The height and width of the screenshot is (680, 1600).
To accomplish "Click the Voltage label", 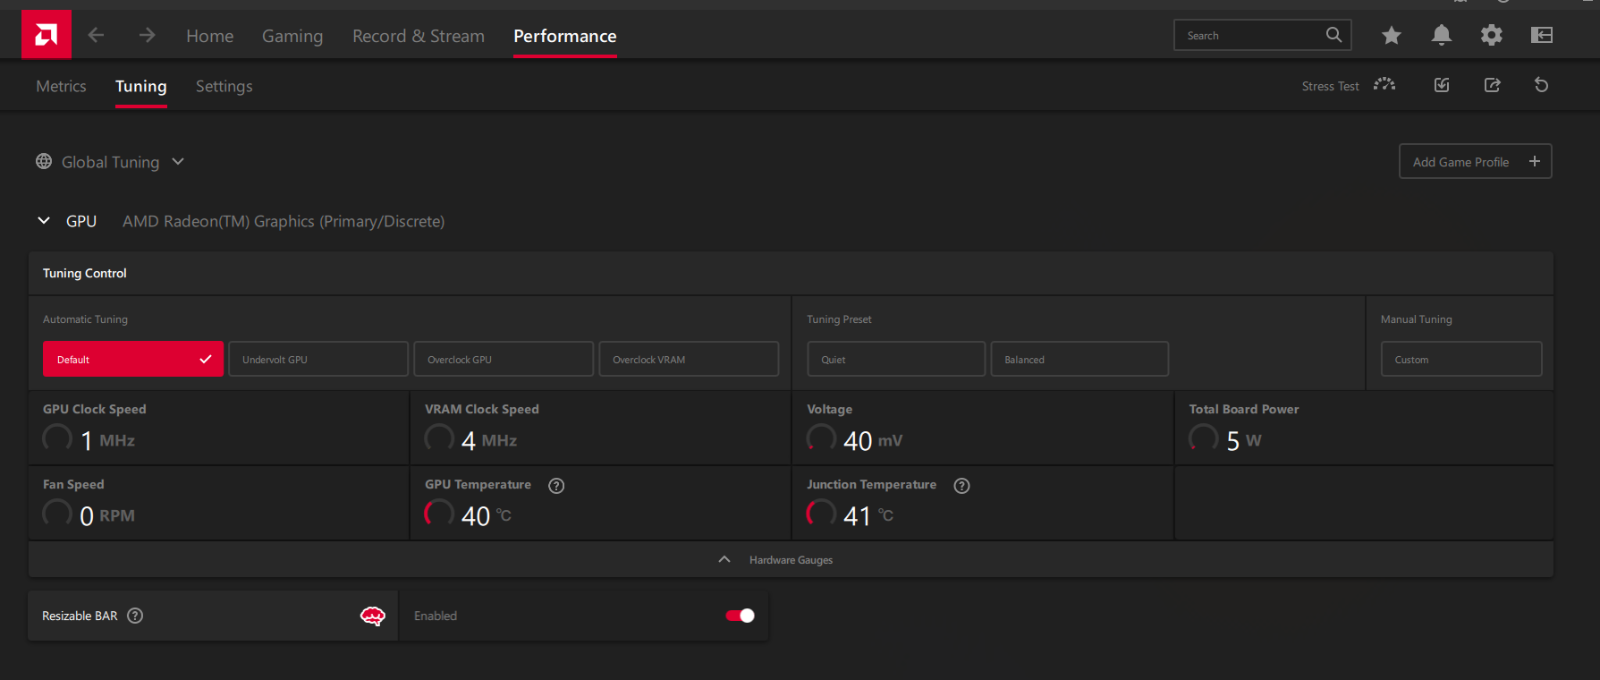I will point(830,409).
